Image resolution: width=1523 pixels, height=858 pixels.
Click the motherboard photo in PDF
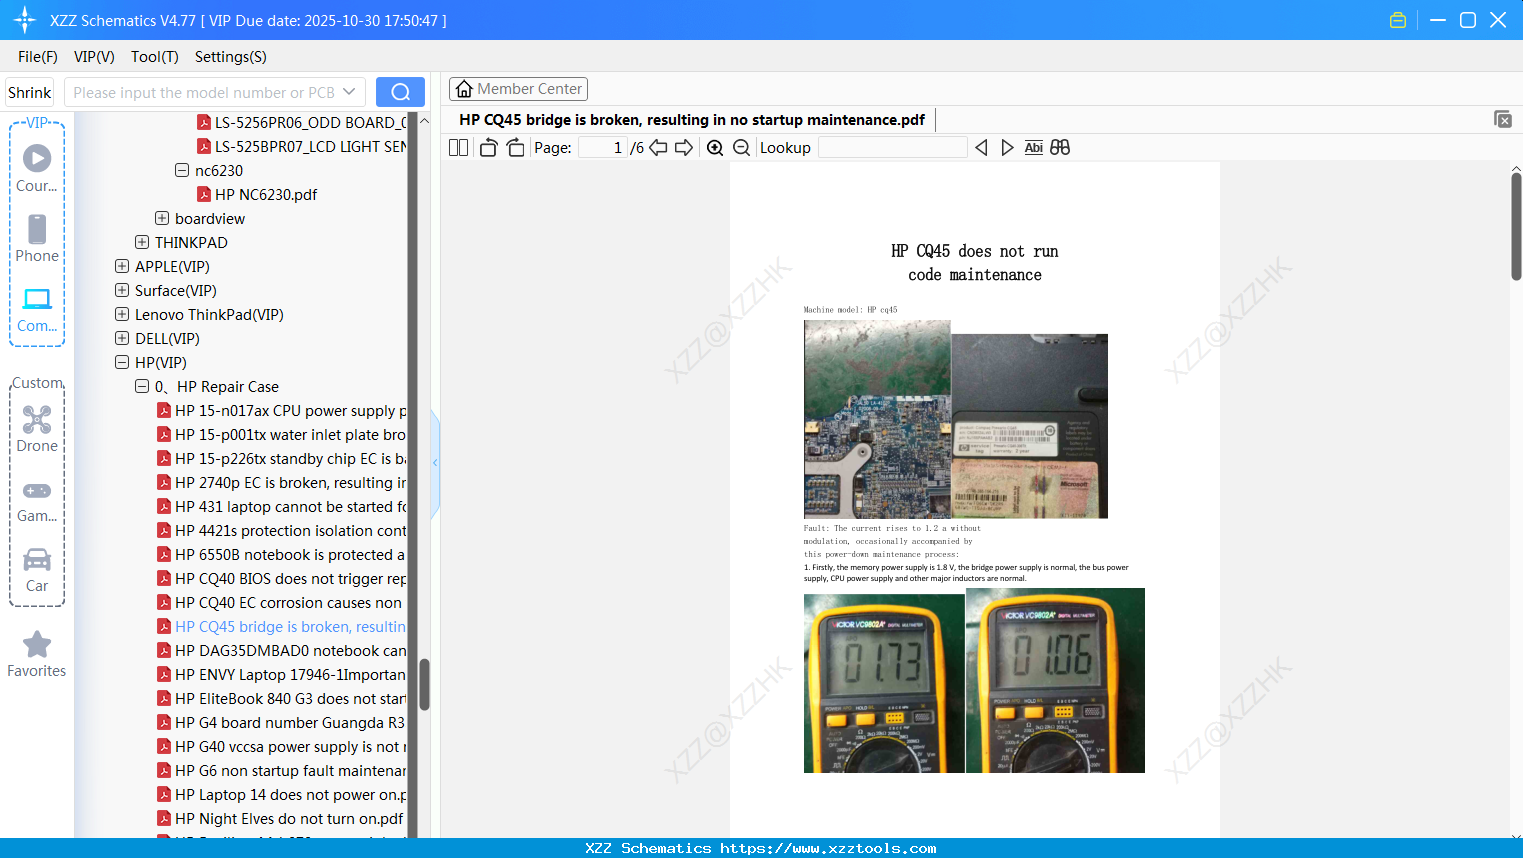[877, 419]
